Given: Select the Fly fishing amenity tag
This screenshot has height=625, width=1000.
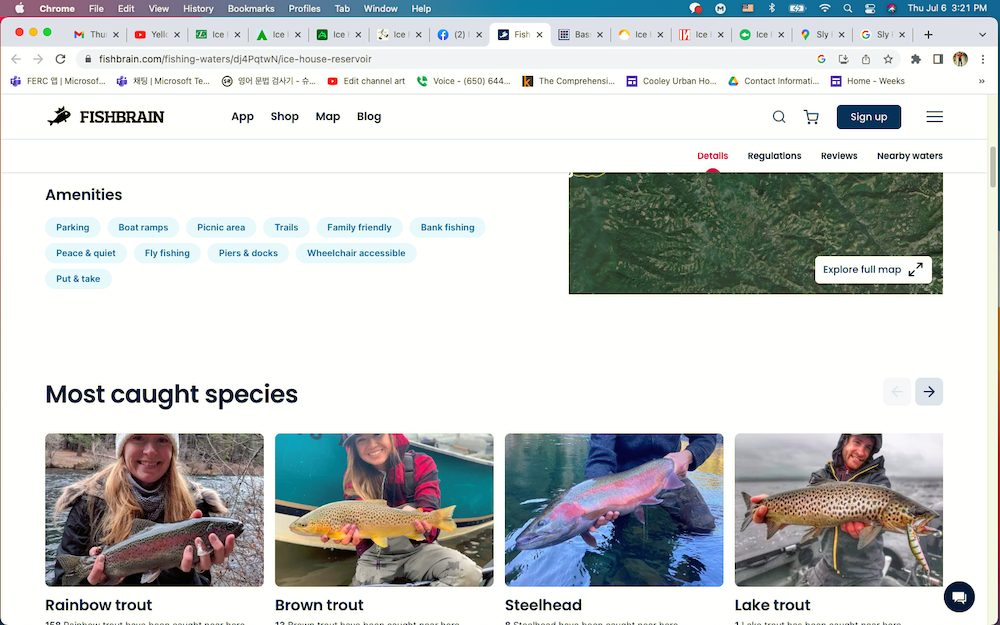Looking at the screenshot, I should click(x=167, y=253).
